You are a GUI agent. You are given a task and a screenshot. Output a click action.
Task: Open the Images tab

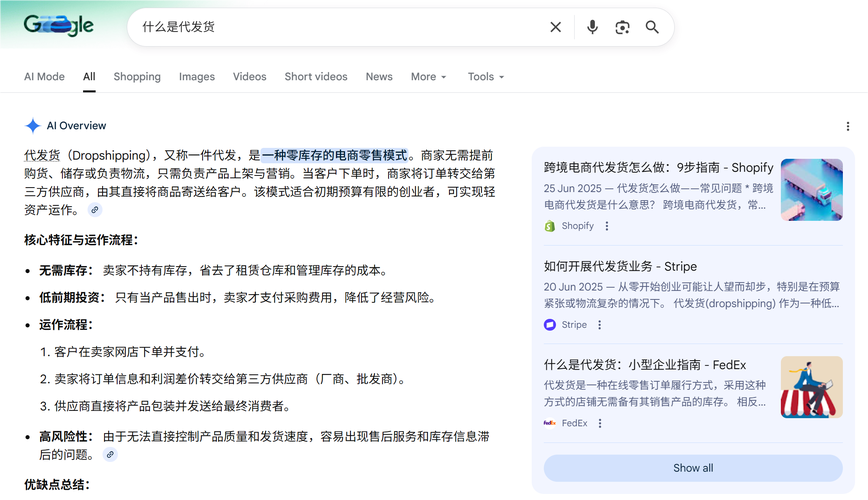pos(197,76)
